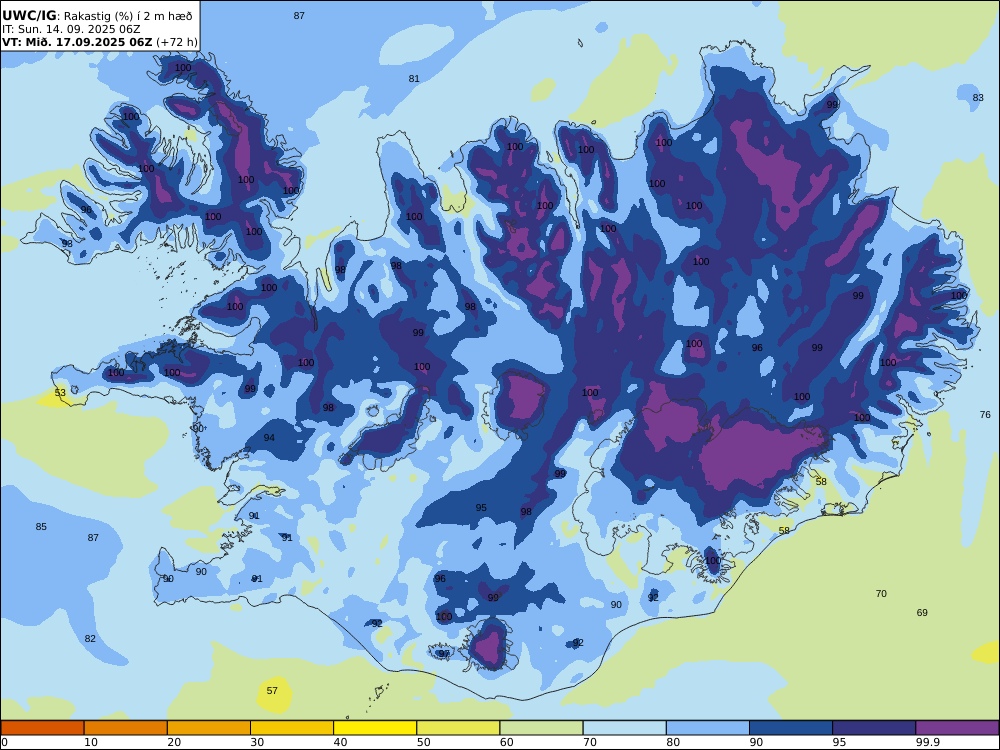Viewport: 1000px width, 750px height.
Task: Select the '20' legend tick label
Action: click(174, 742)
